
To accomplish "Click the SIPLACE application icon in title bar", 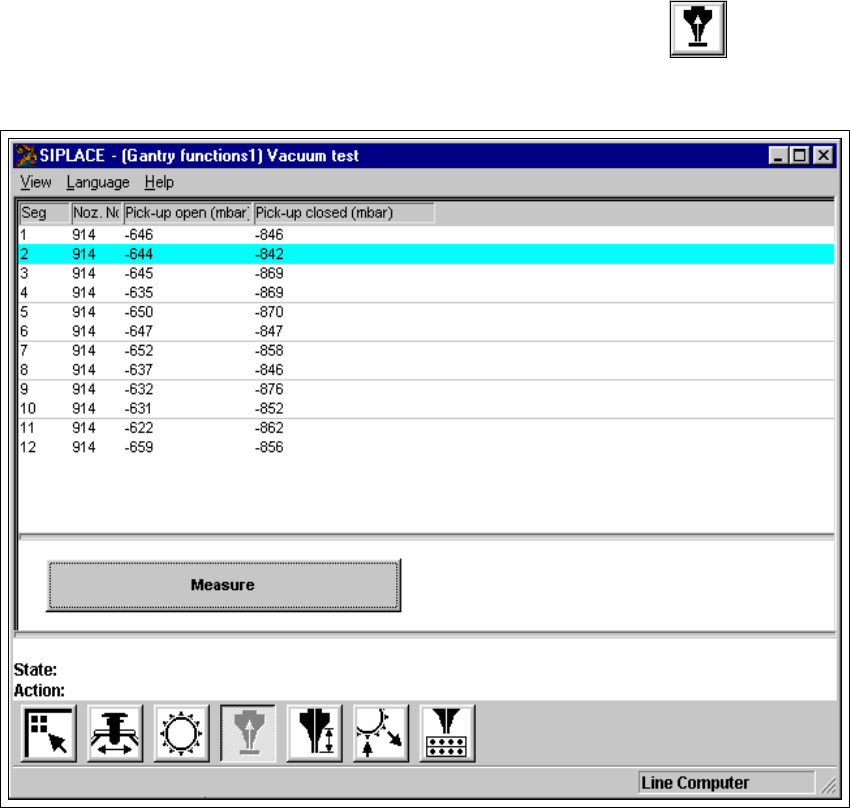I will point(25,156).
